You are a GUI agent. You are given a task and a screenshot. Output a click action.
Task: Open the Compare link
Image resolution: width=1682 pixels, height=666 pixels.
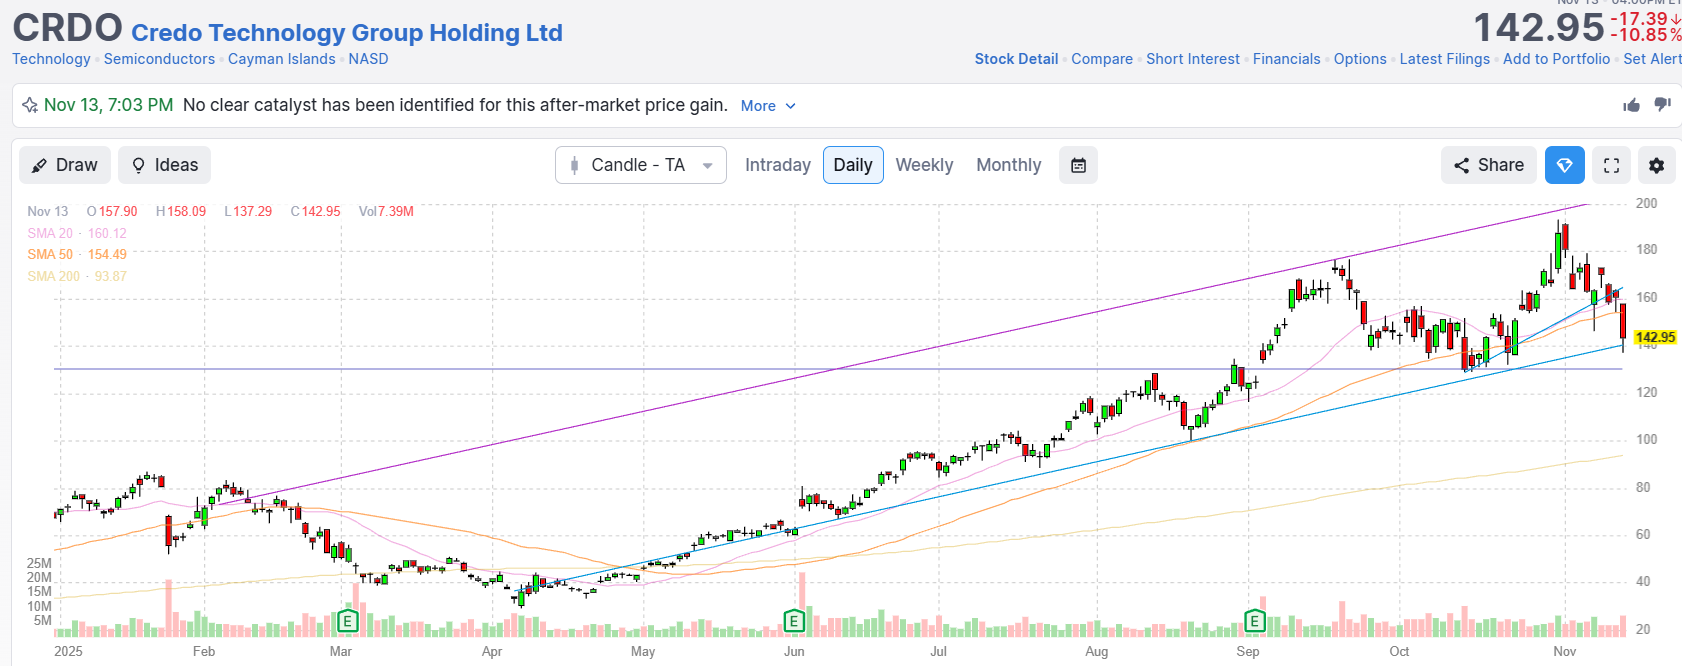(1102, 59)
